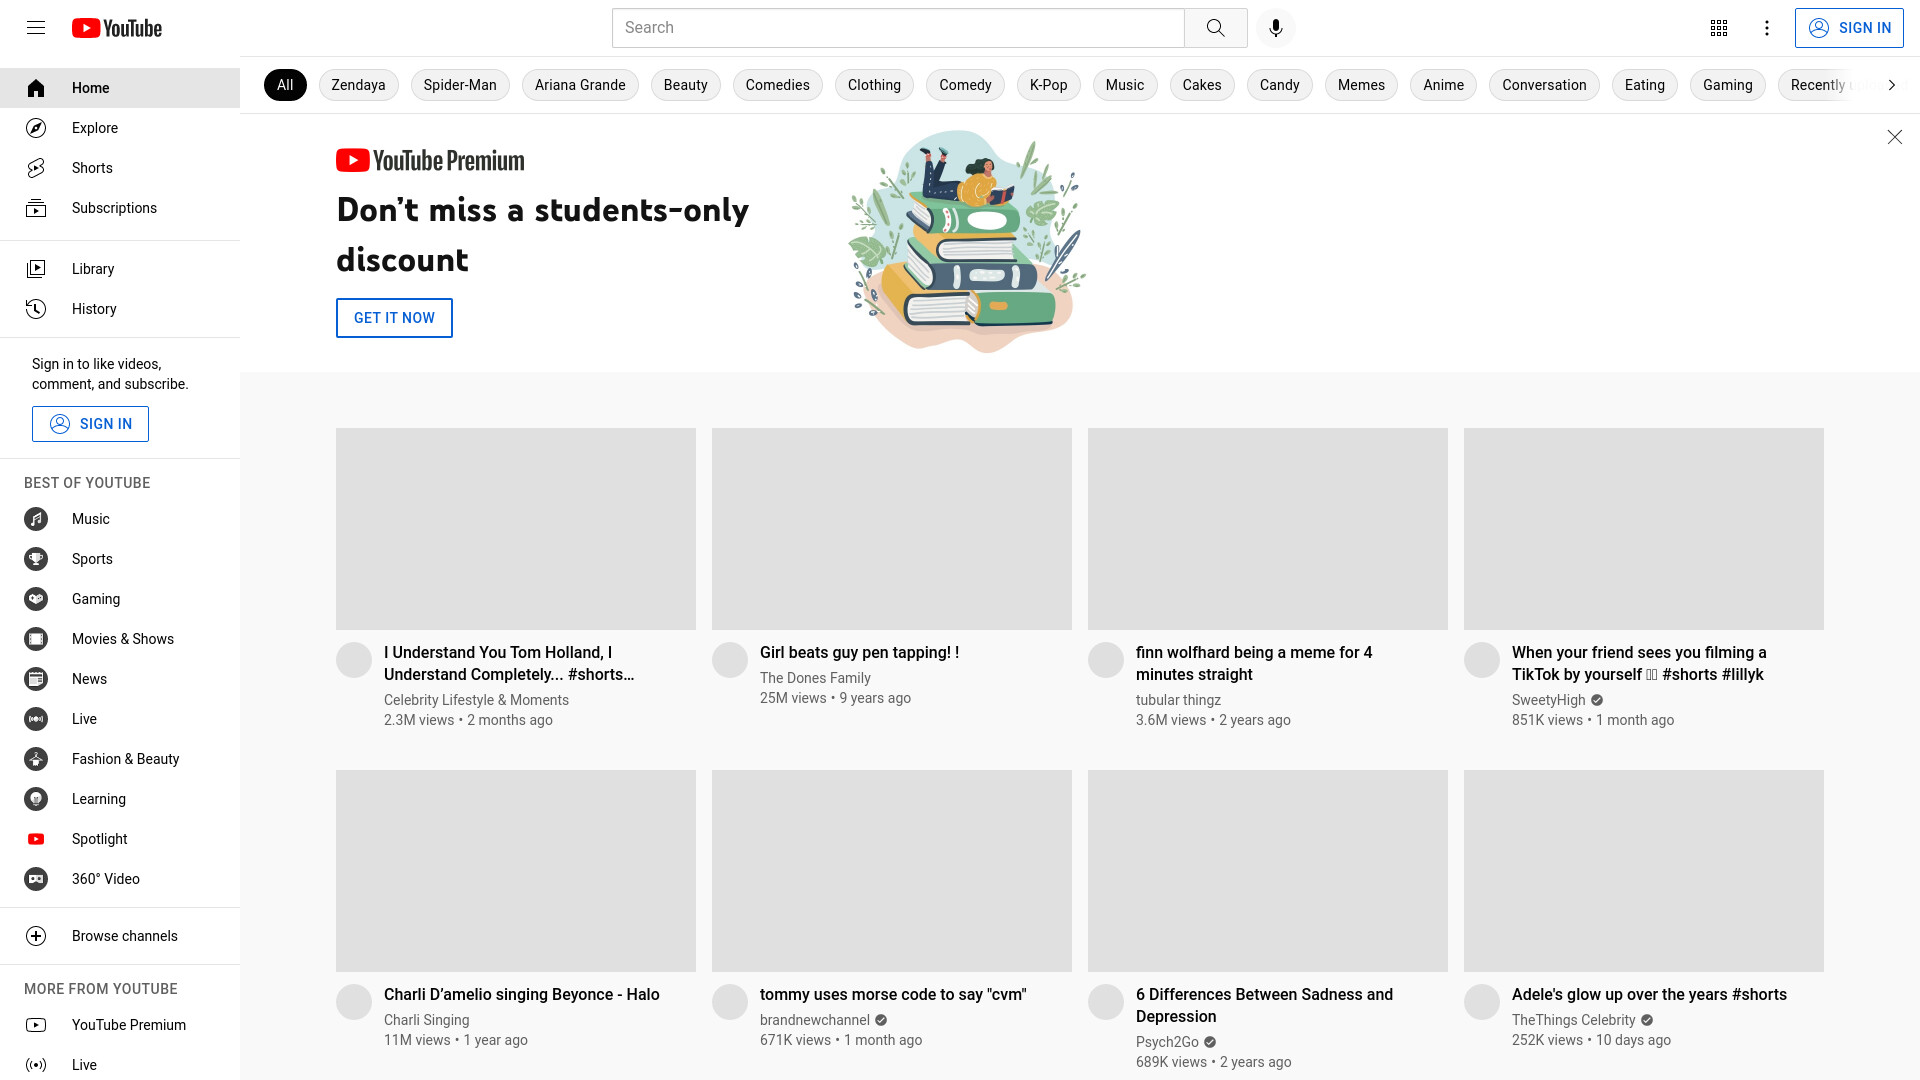Select the Clothing filter chip
1920x1080 pixels.
pos(874,85)
